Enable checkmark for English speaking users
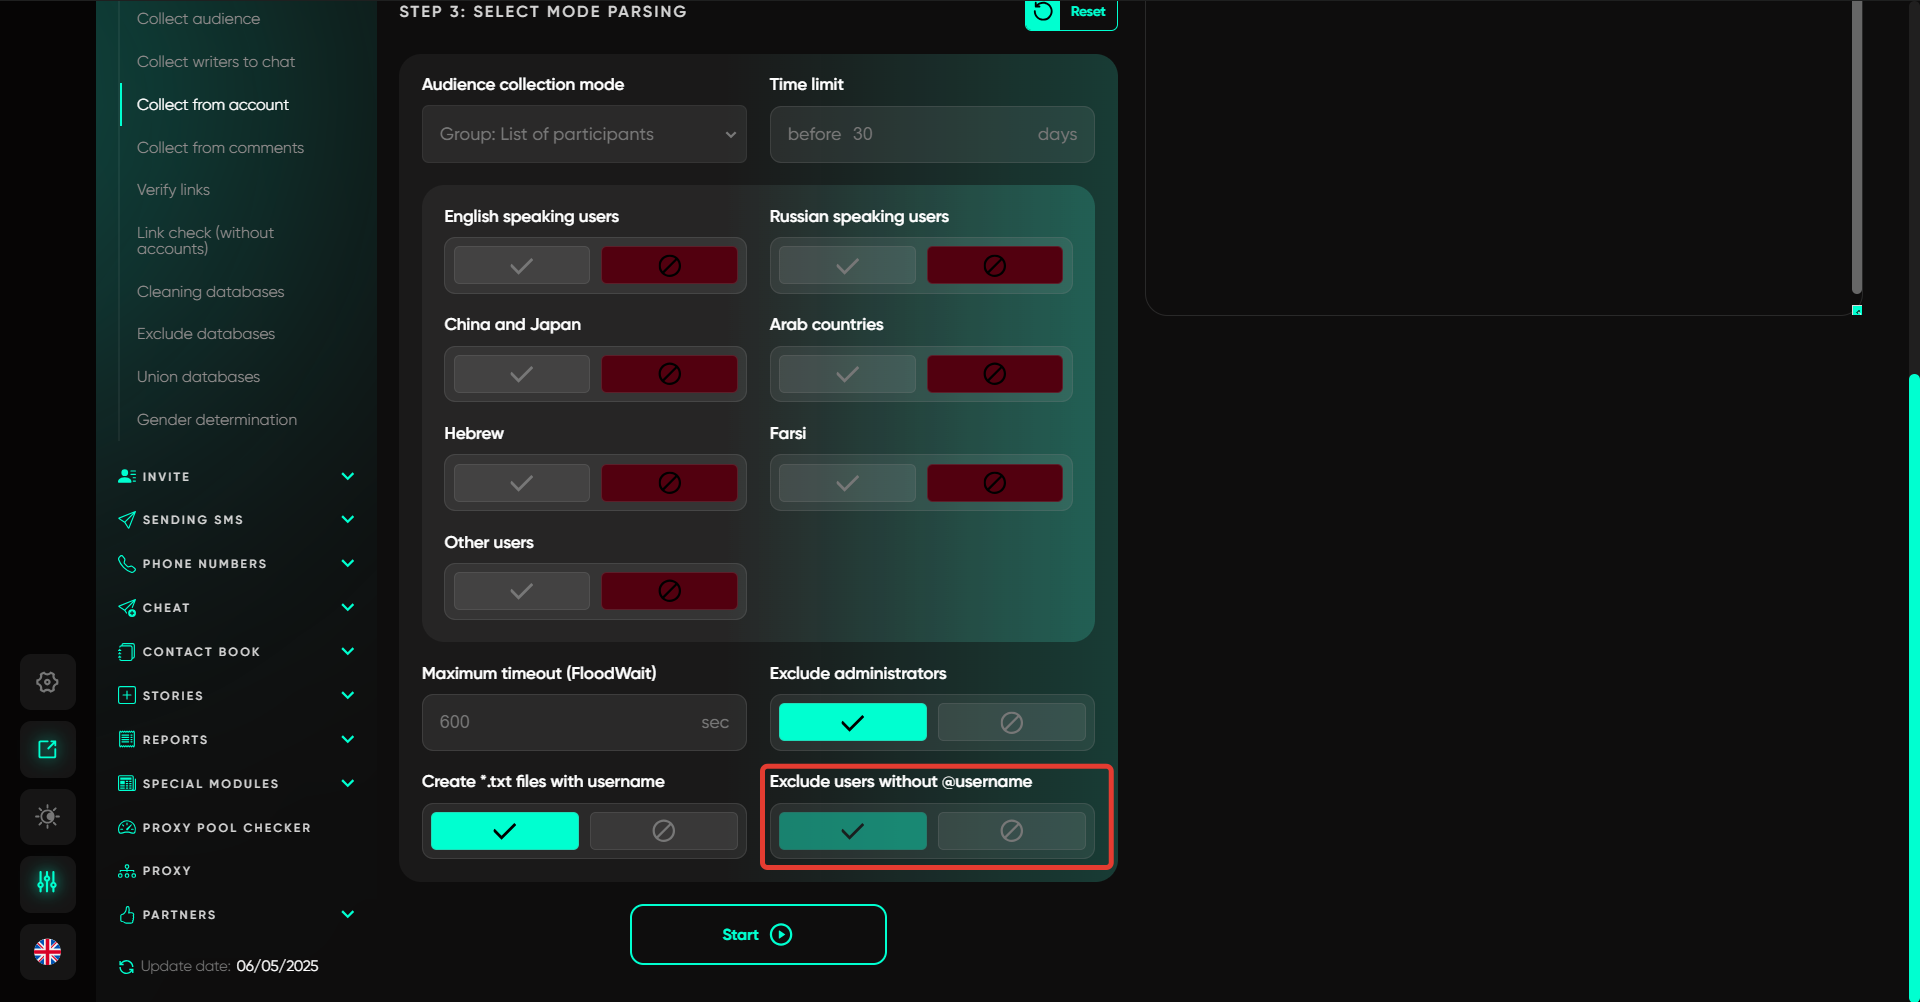This screenshot has width=1920, height=1002. [521, 266]
